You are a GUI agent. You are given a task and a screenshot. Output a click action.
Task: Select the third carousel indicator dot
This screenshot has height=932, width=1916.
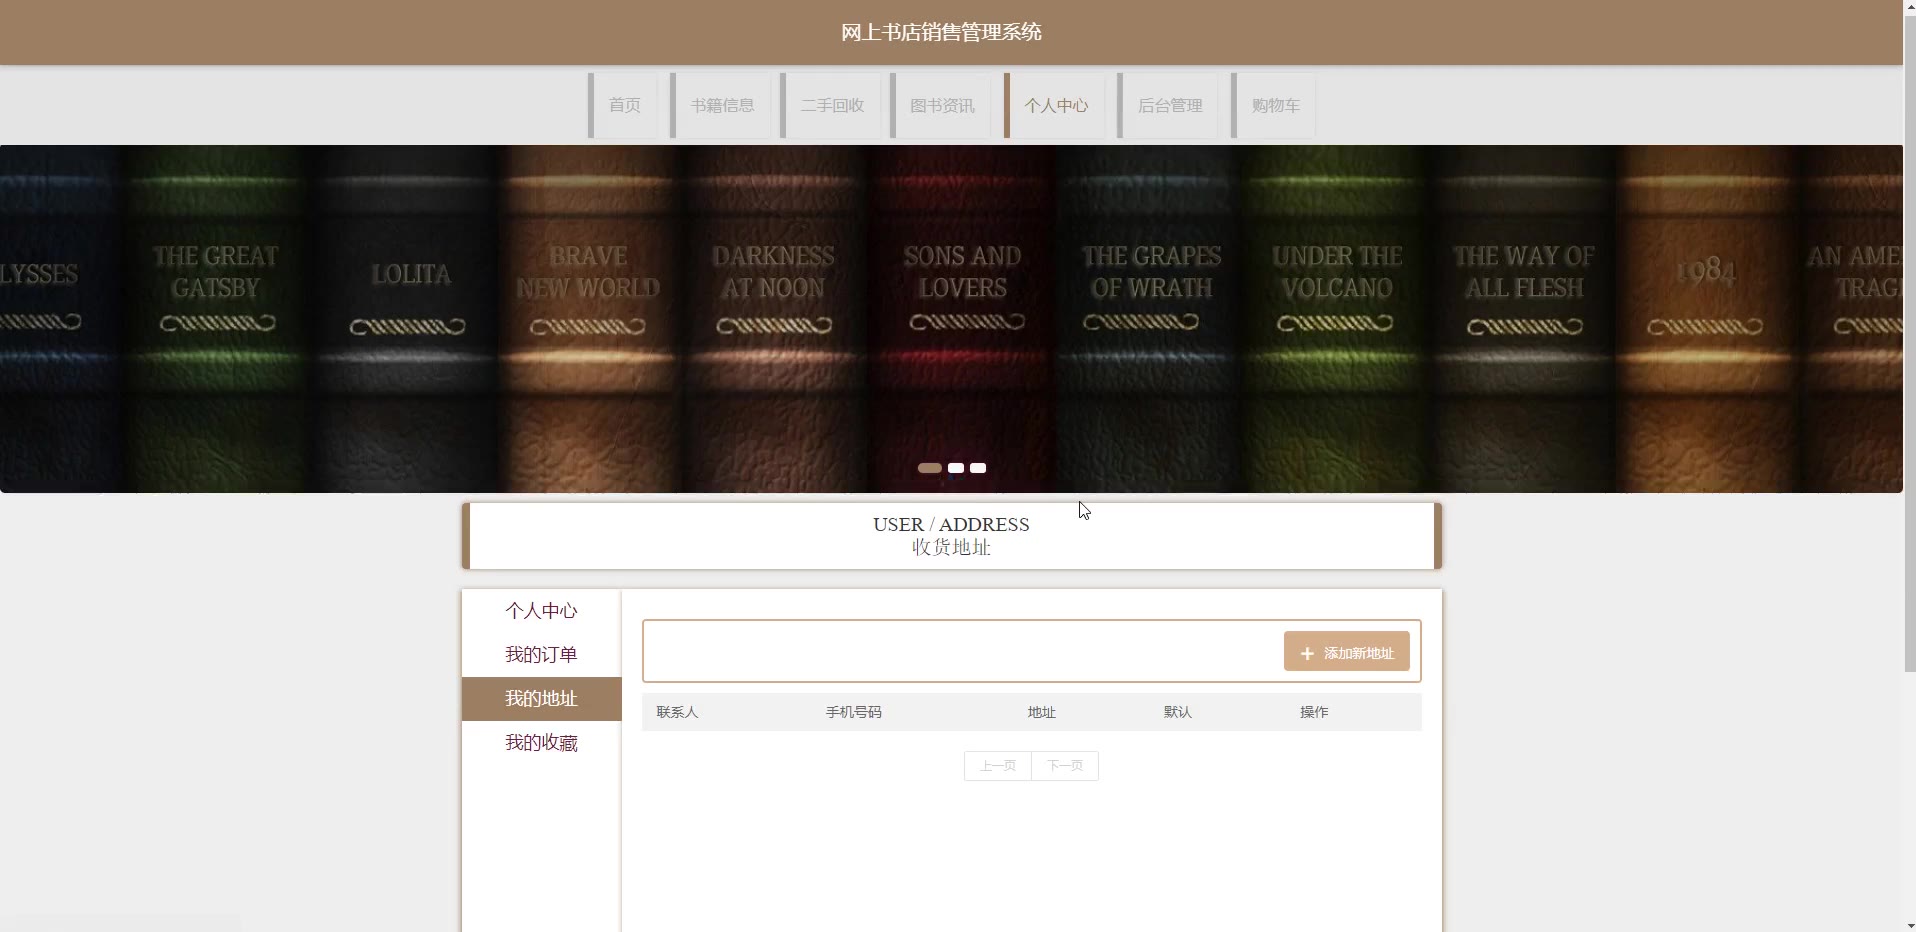pos(978,468)
